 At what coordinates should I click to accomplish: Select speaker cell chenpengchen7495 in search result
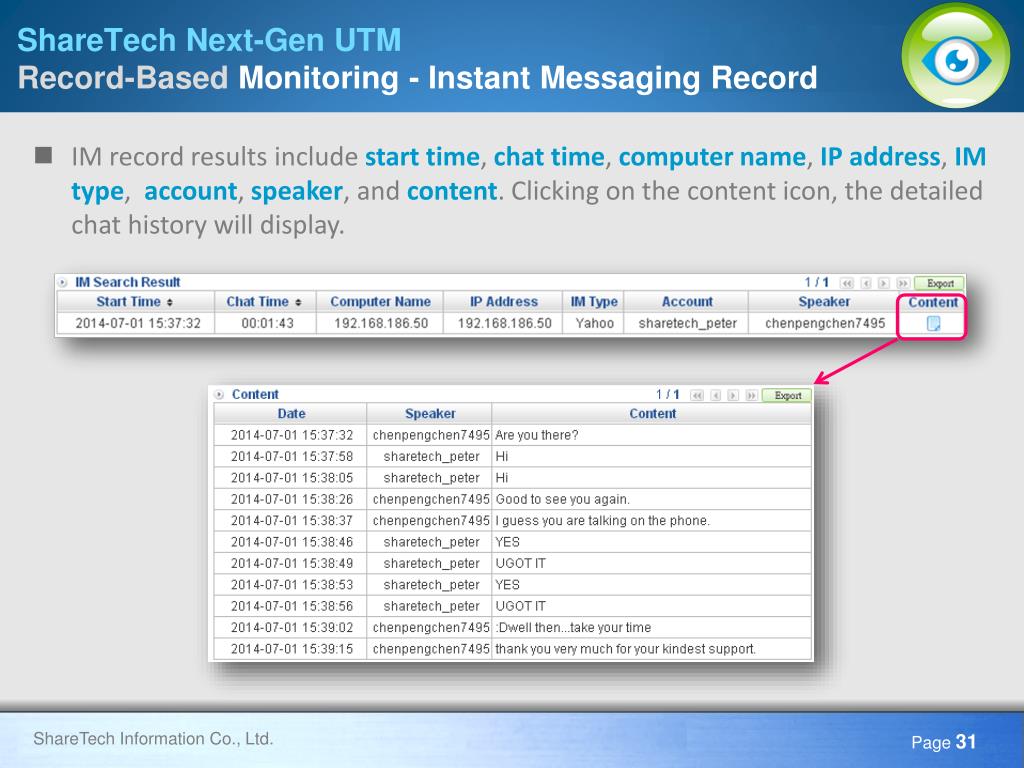tap(825, 323)
